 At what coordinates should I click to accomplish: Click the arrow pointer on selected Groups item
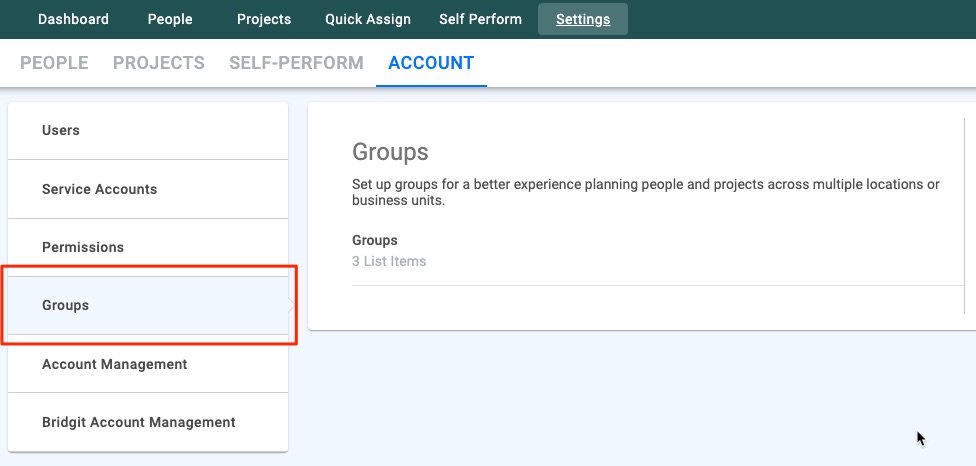click(292, 305)
